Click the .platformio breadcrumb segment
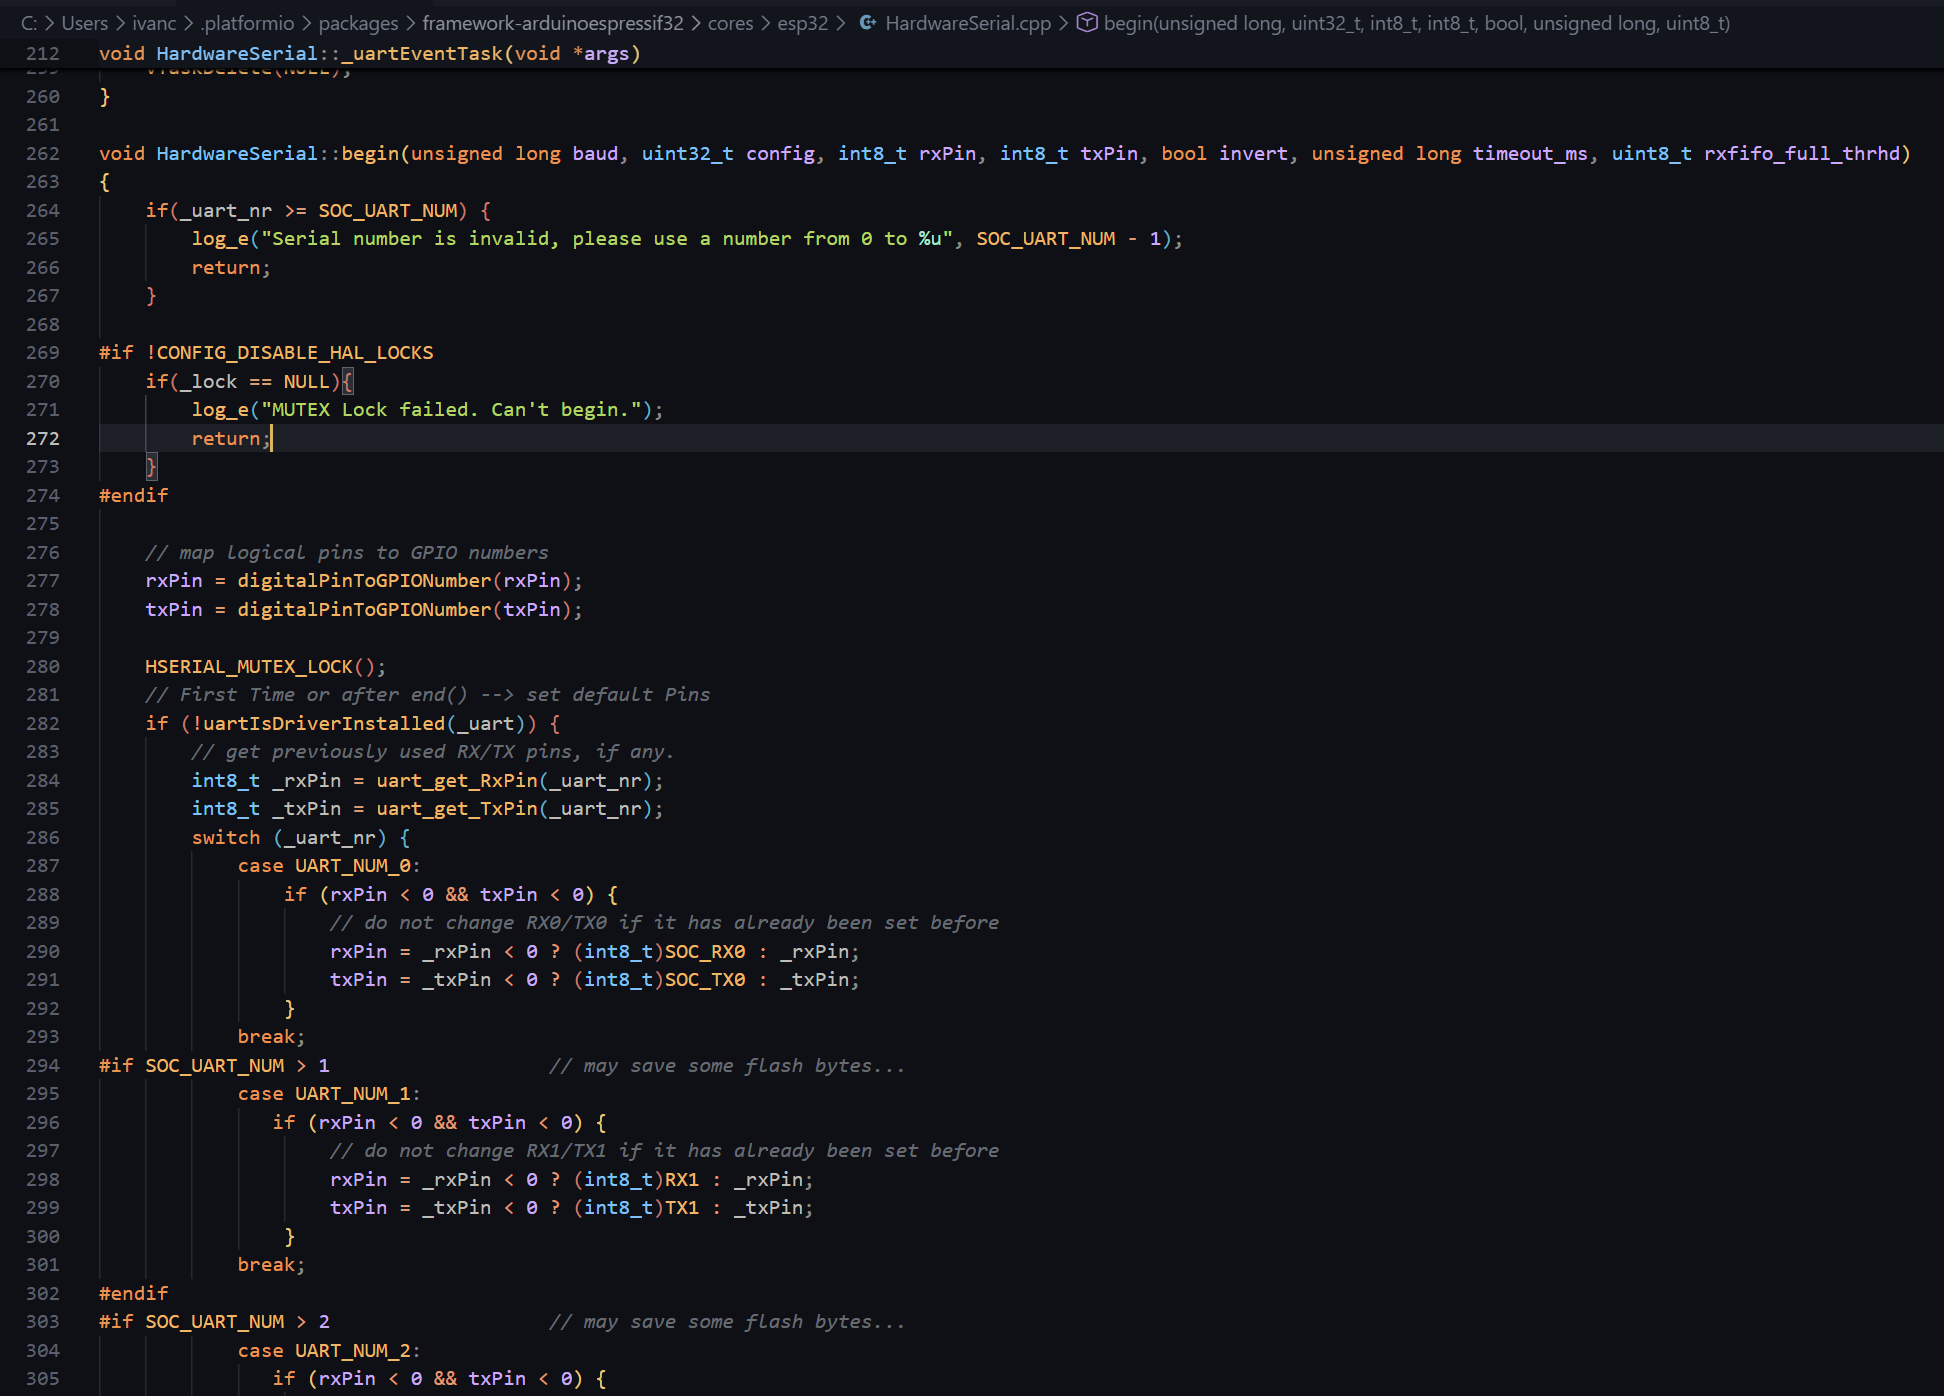Screen dimensions: 1944x1396 pos(247,23)
